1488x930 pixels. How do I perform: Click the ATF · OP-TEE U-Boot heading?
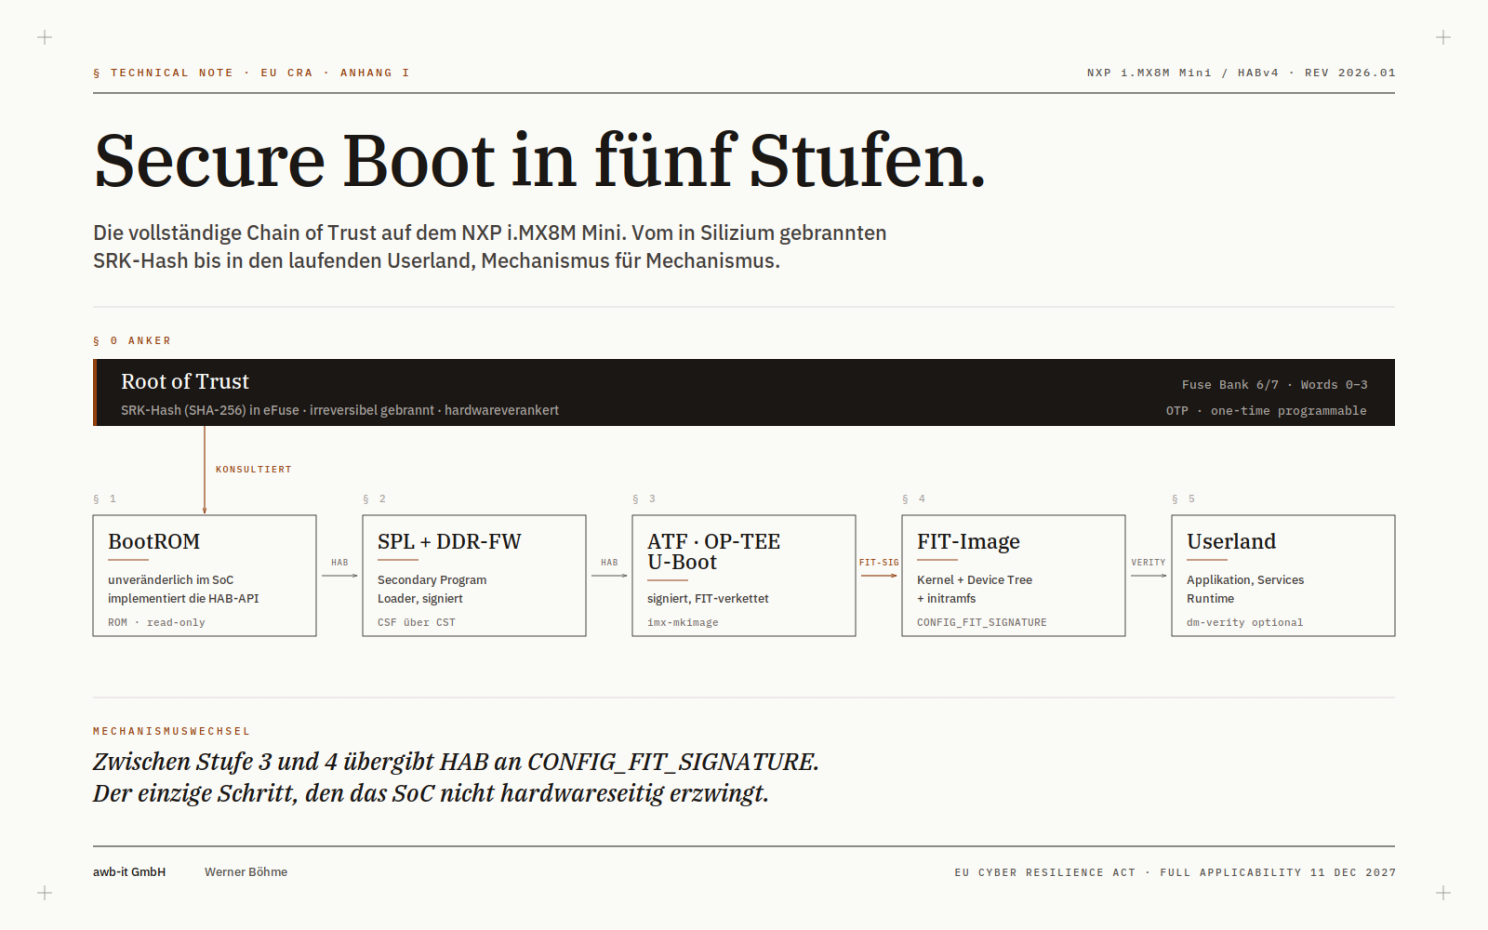point(714,552)
